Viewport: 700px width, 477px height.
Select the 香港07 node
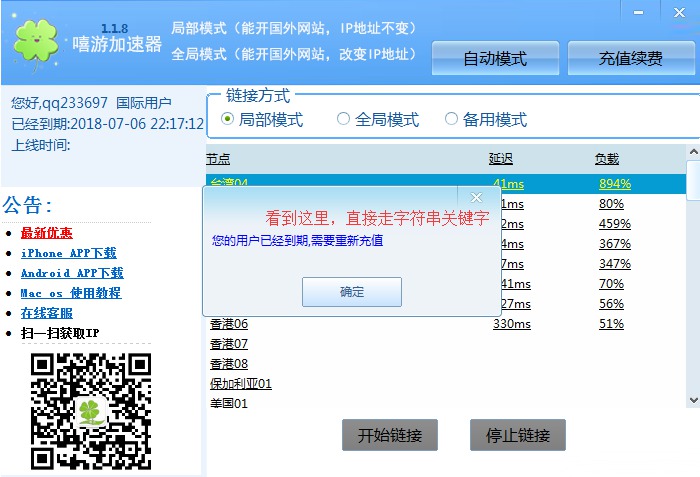coord(229,344)
